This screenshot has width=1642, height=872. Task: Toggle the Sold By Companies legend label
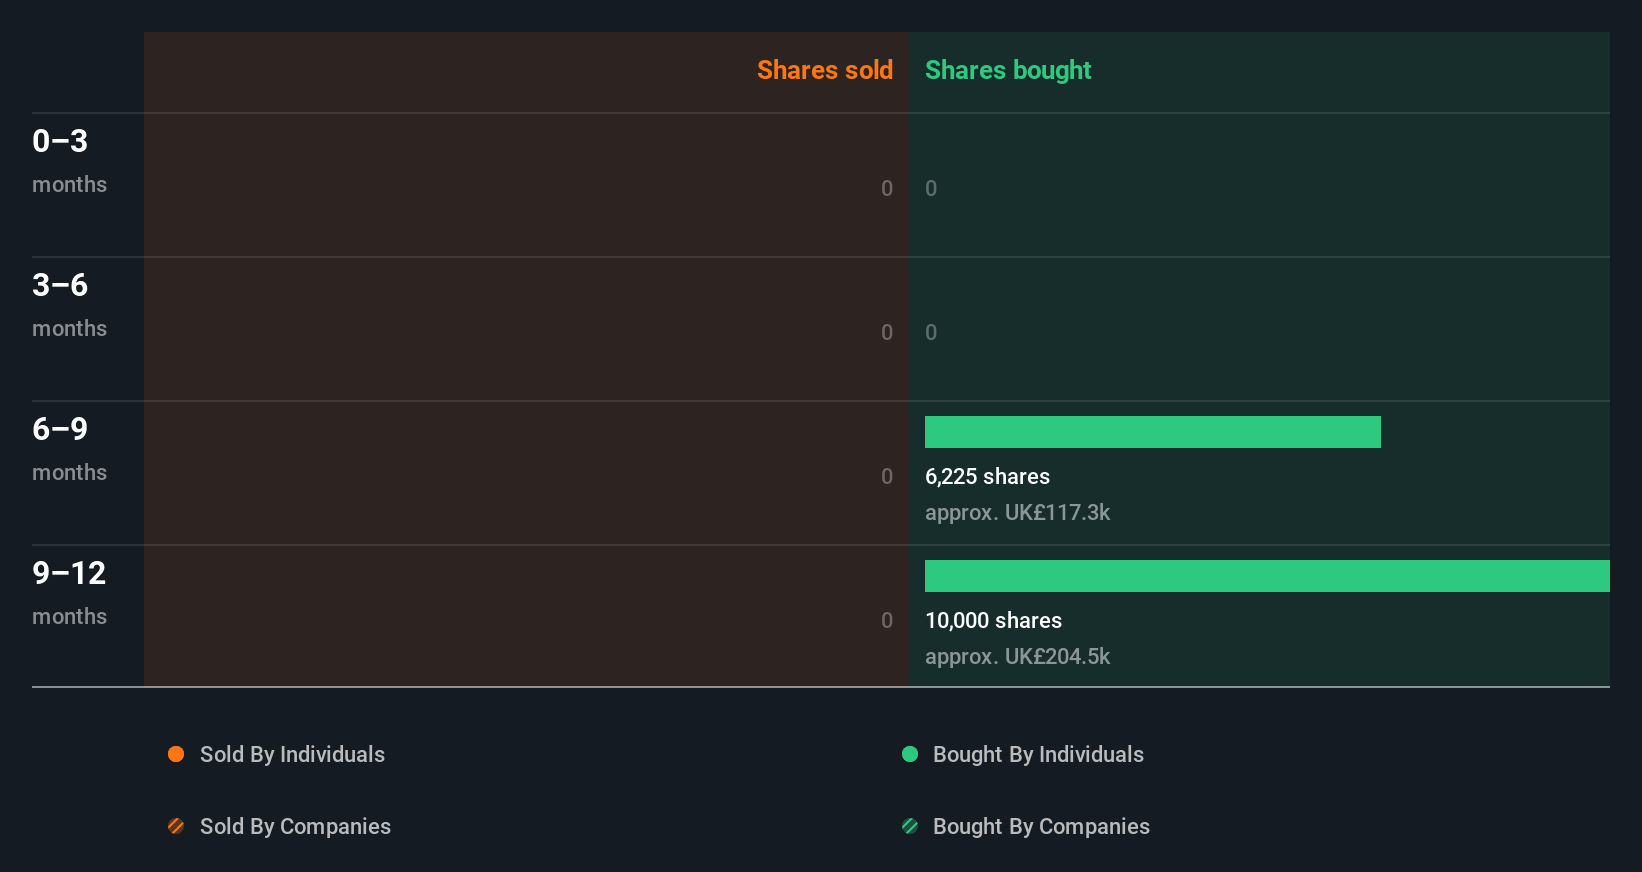pyautogui.click(x=295, y=826)
